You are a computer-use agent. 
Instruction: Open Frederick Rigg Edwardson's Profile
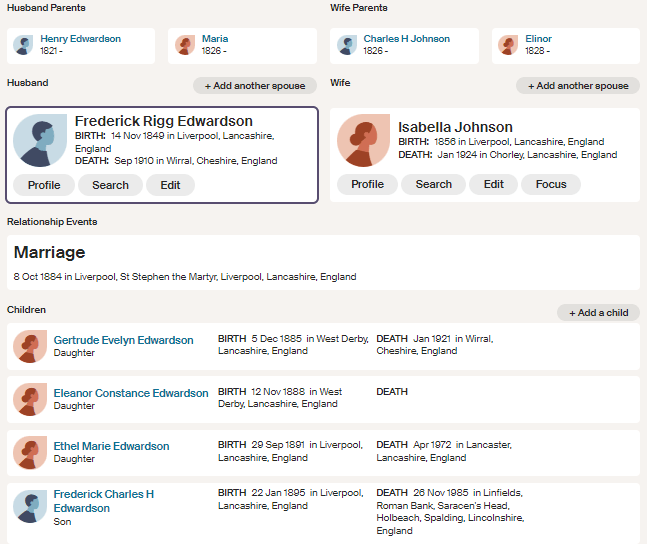tap(44, 185)
